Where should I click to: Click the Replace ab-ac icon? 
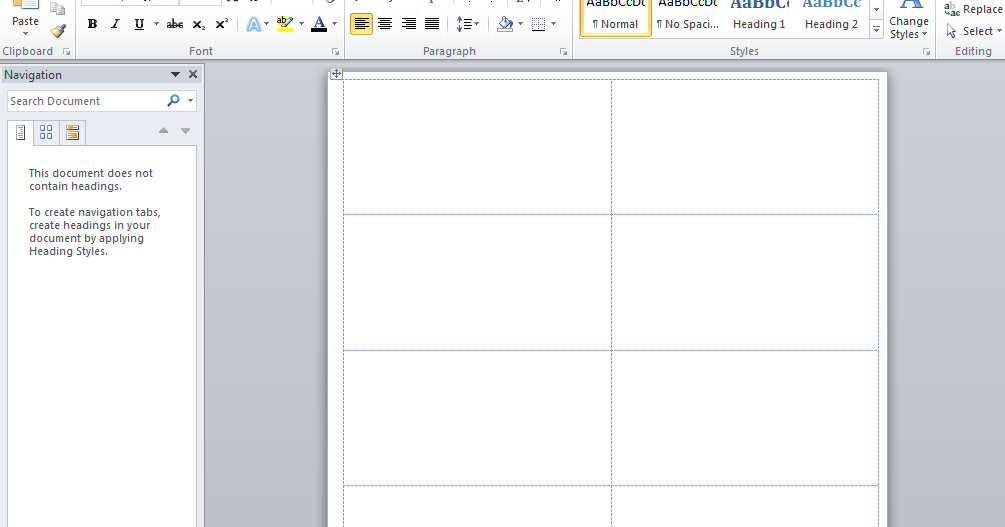coord(952,9)
